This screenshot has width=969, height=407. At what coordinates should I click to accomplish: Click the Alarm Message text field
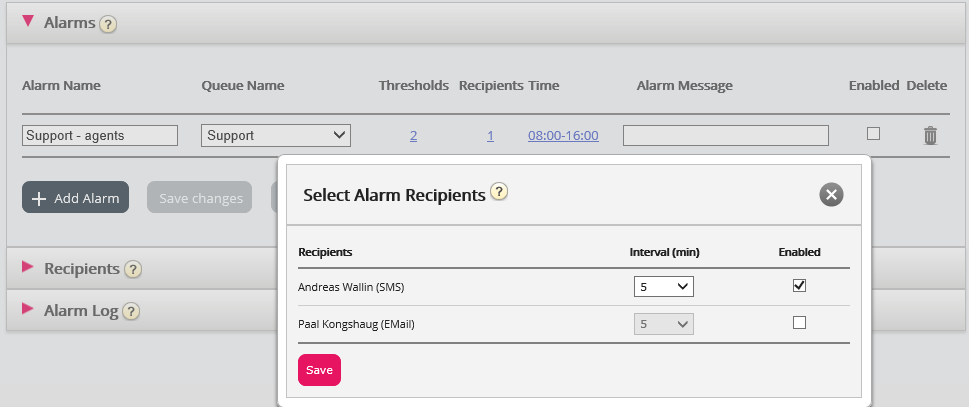tap(725, 135)
